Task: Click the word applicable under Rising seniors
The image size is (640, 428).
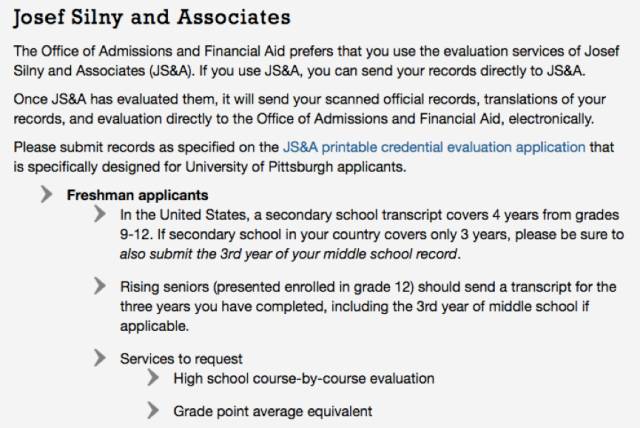Action: (x=154, y=326)
